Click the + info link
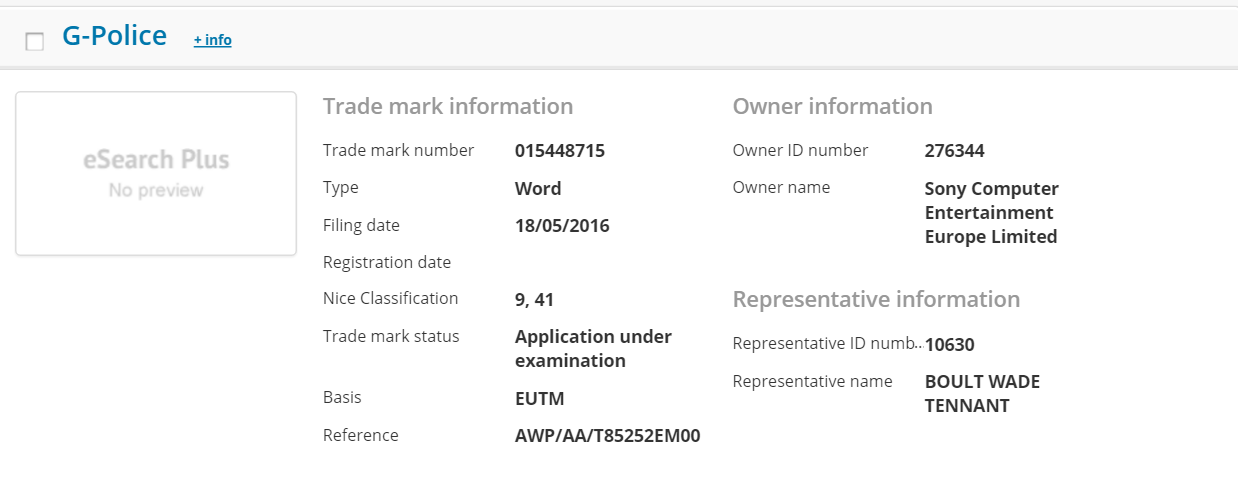This screenshot has width=1238, height=496. coord(212,40)
